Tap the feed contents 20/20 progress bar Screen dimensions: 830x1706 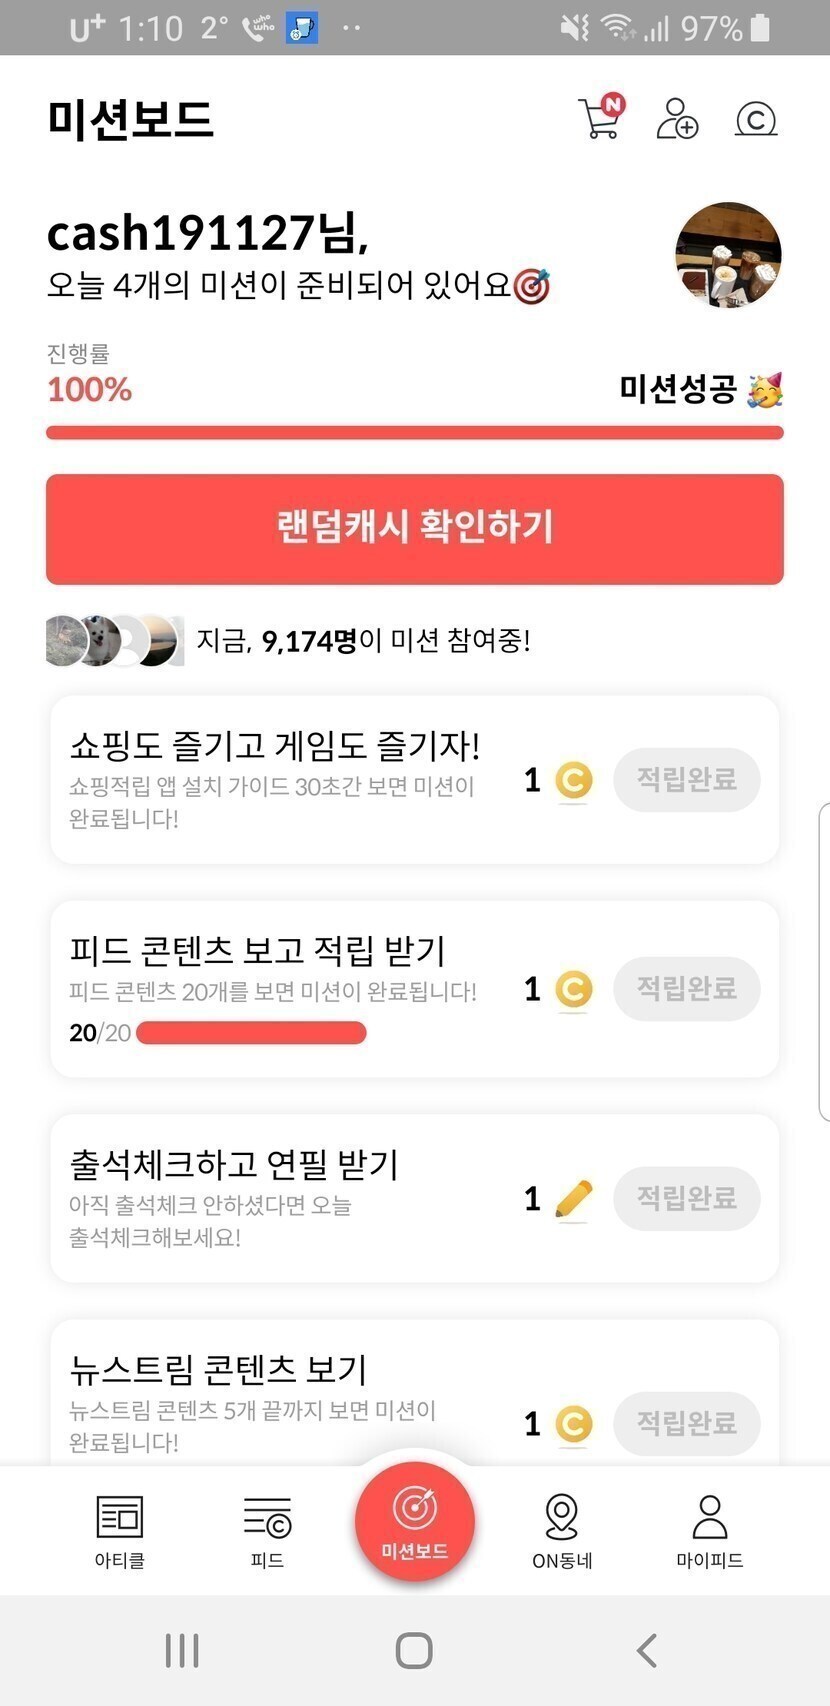click(x=251, y=1033)
